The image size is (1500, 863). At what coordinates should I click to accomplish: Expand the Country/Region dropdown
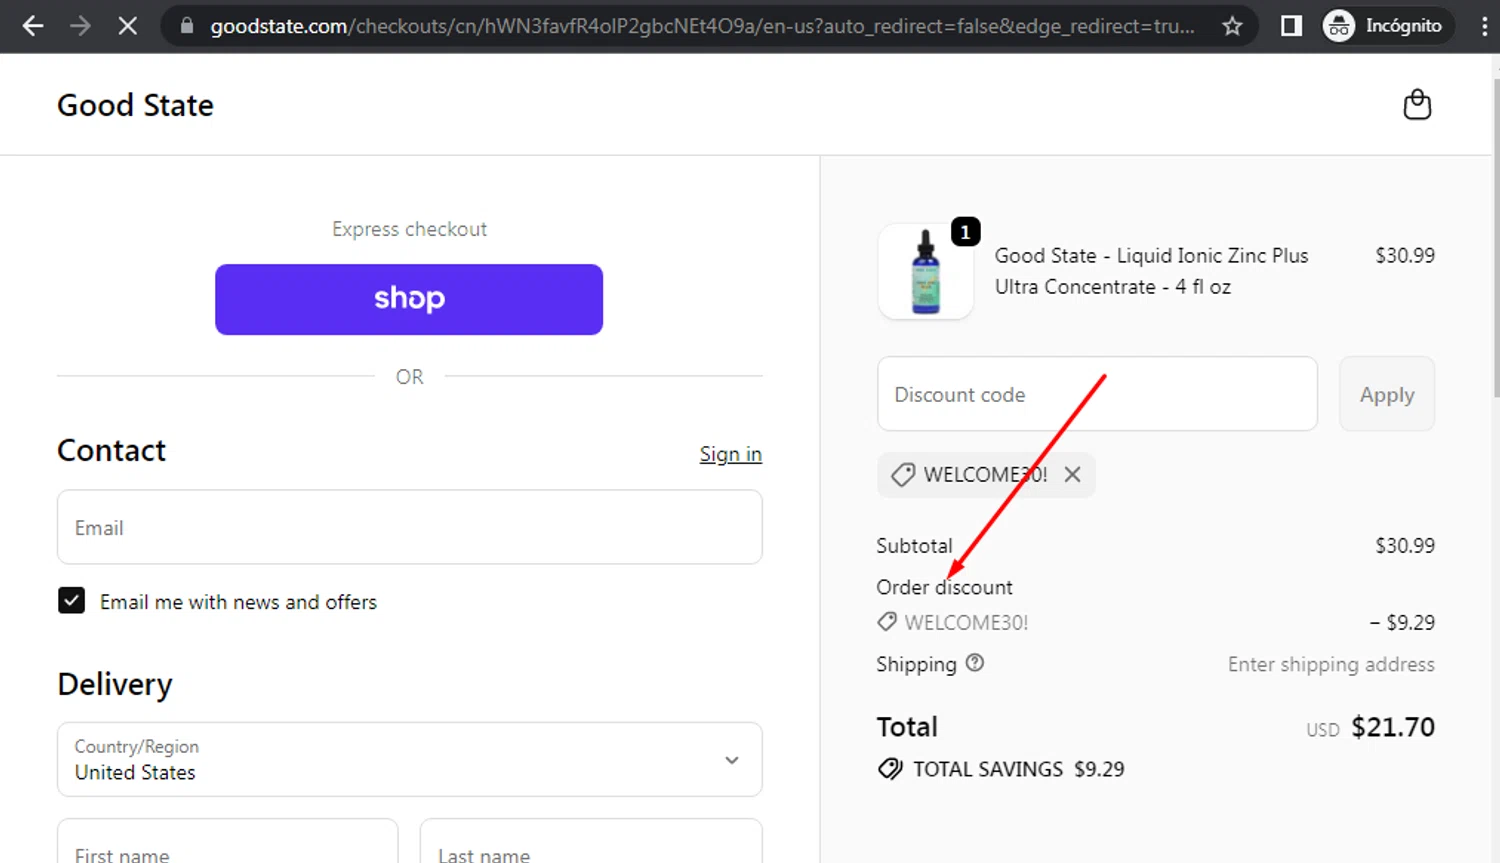point(410,759)
